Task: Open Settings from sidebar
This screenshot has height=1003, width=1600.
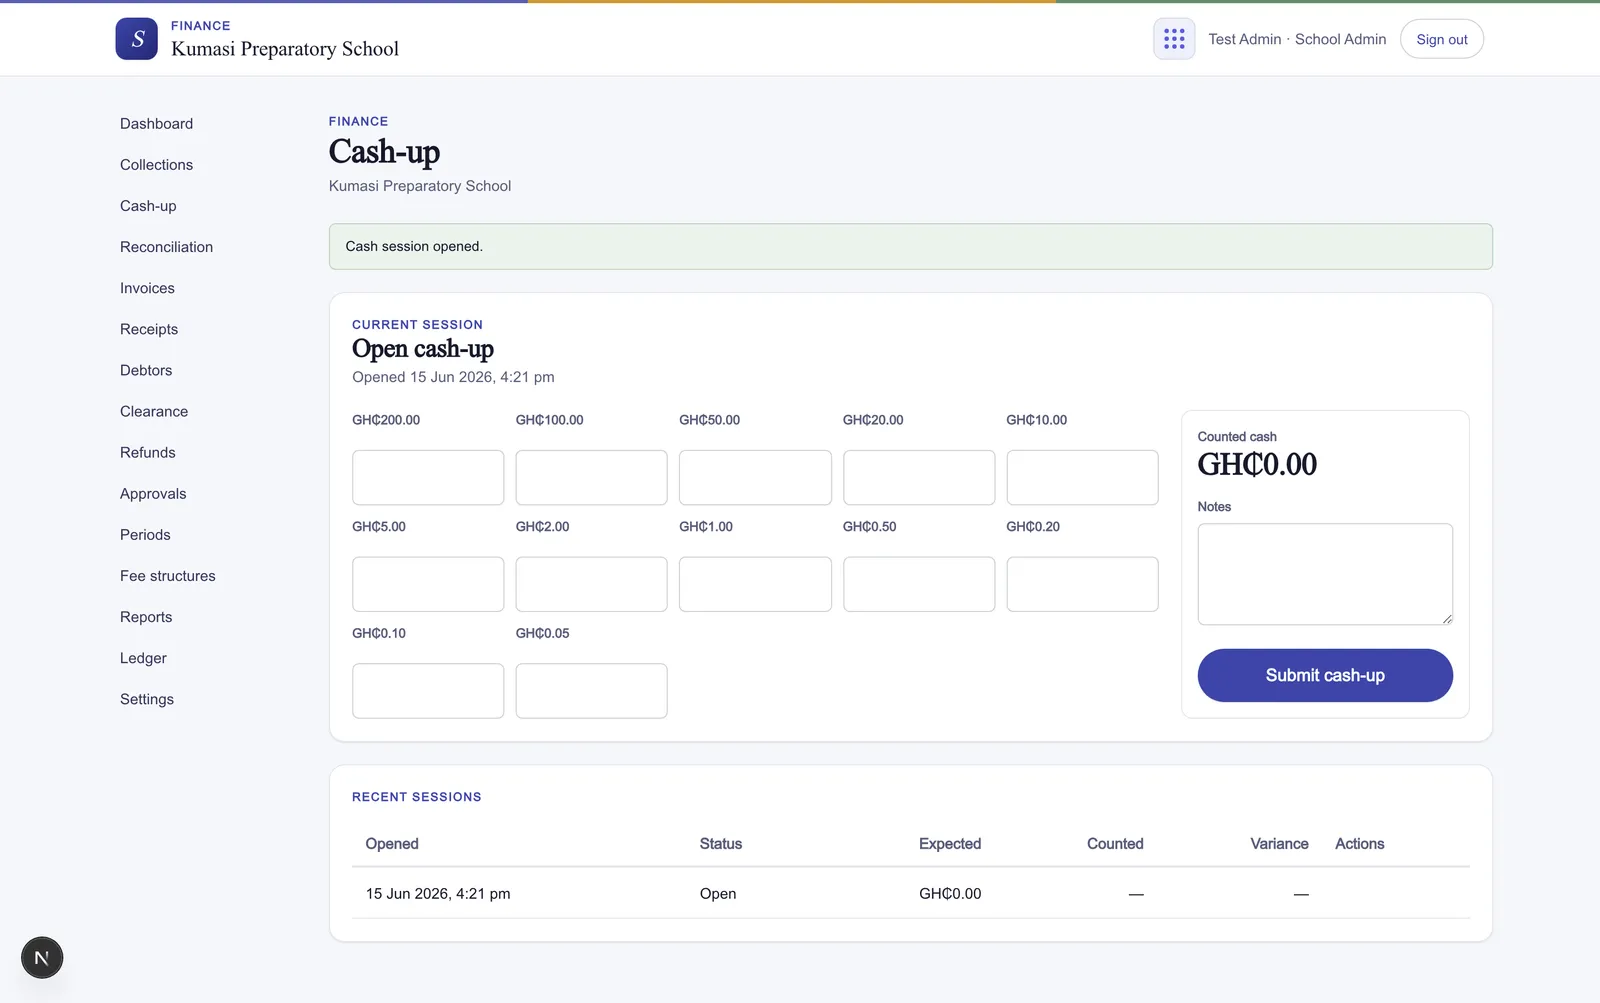Action: click(147, 699)
